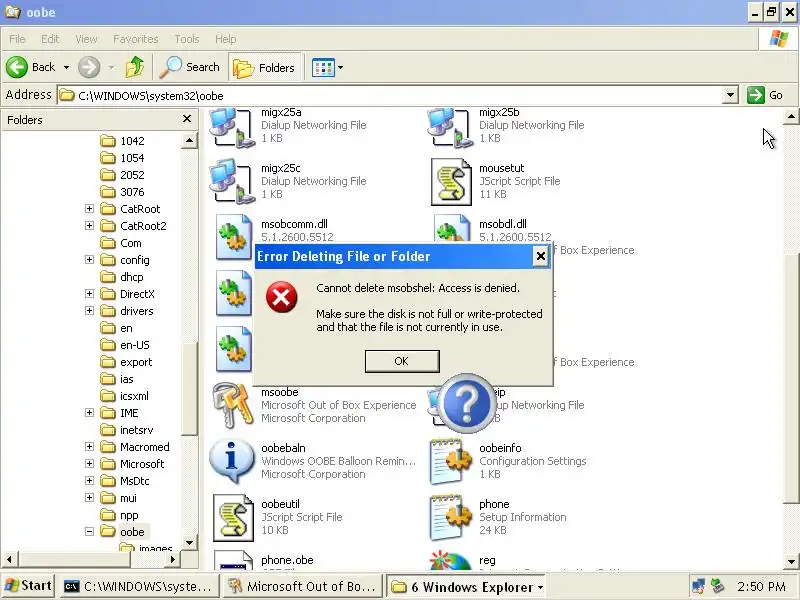Select the phone.obe file

(x=287, y=560)
